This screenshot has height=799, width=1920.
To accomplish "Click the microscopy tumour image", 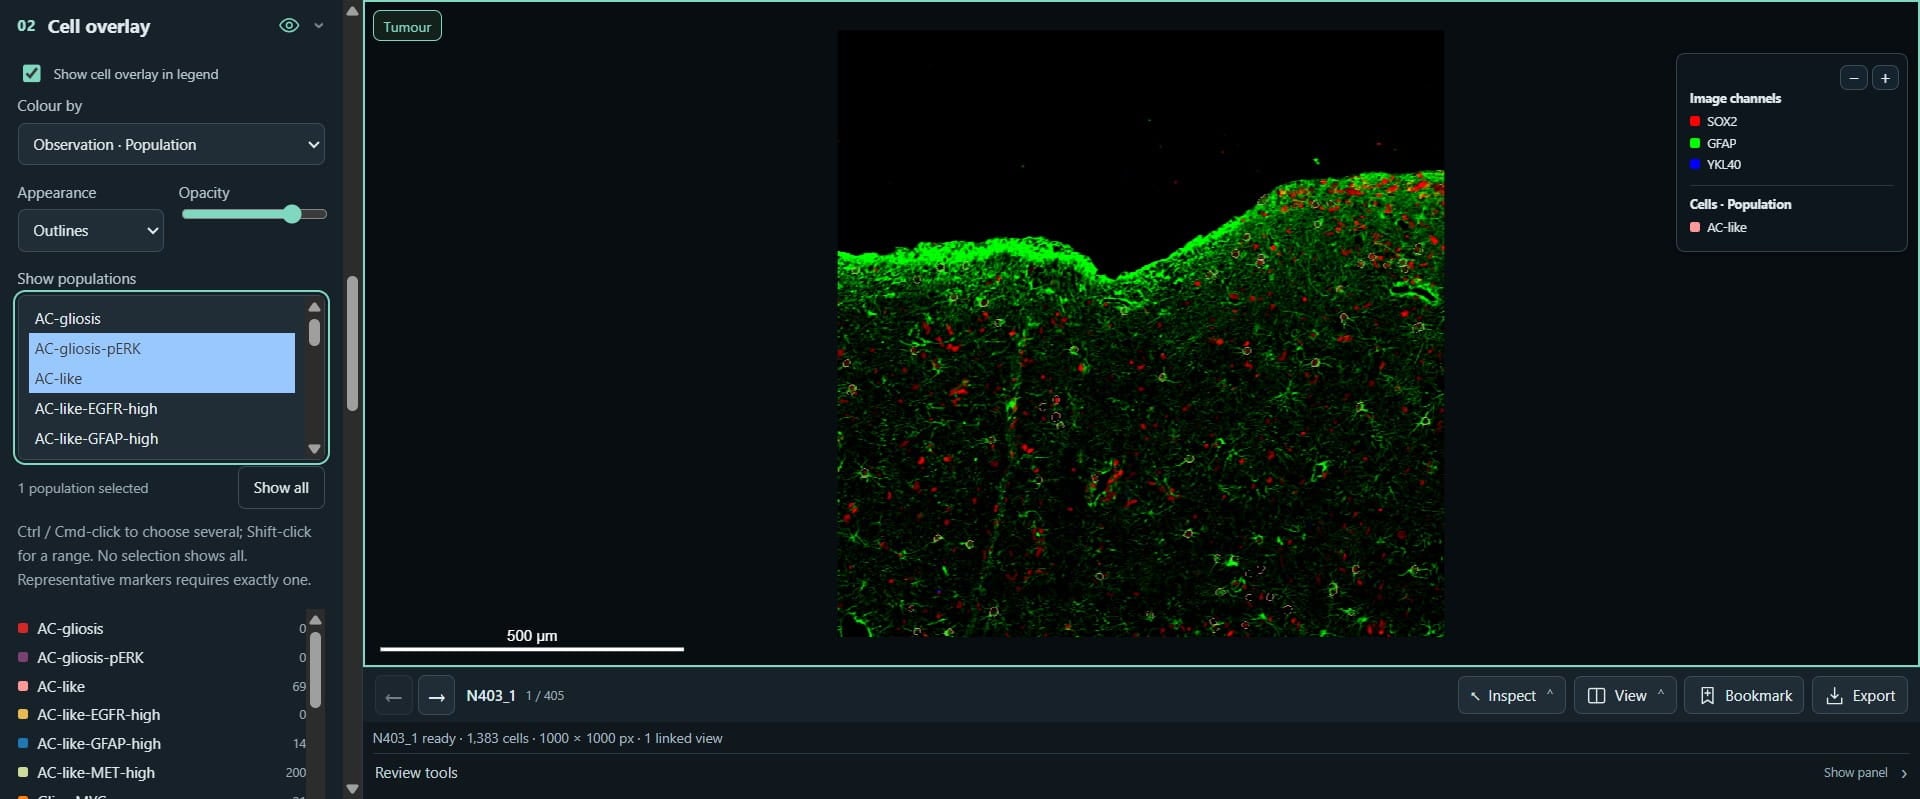I will point(1140,333).
